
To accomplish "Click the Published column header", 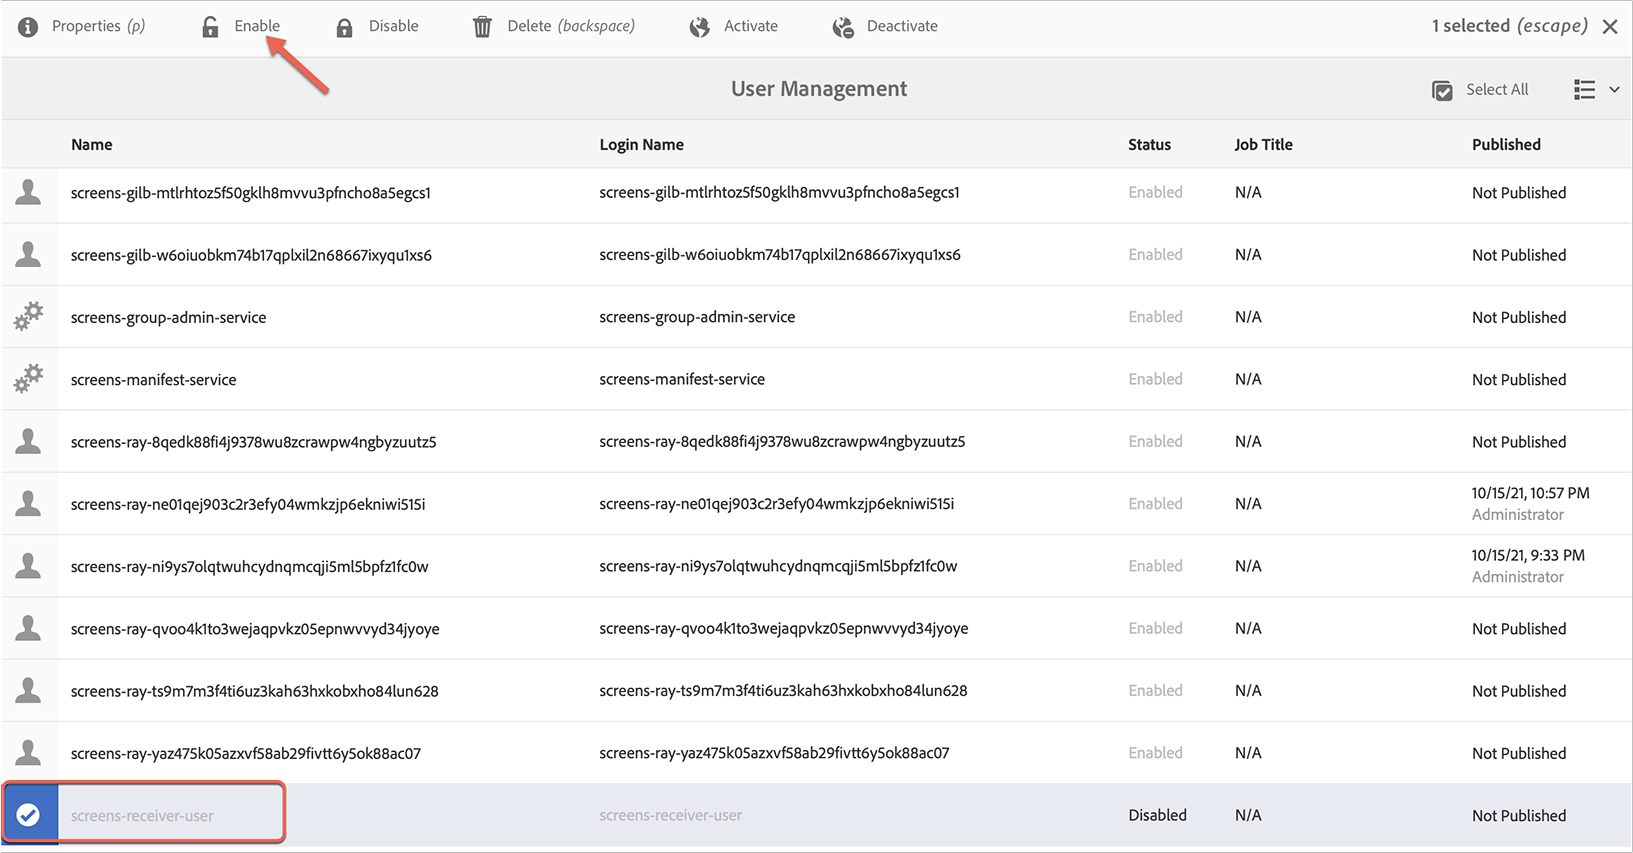I will (x=1506, y=145).
